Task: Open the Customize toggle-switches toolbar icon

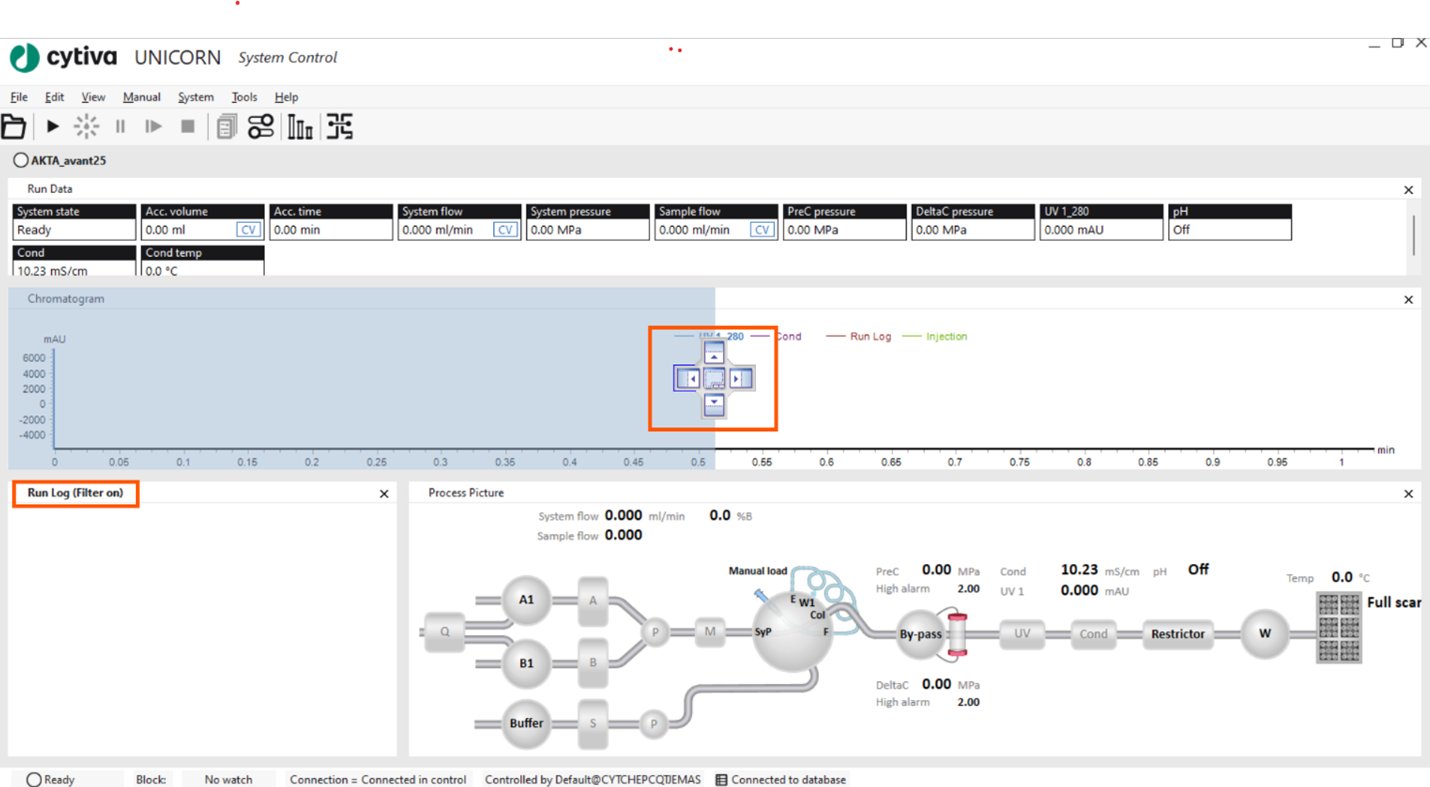Action: click(261, 127)
